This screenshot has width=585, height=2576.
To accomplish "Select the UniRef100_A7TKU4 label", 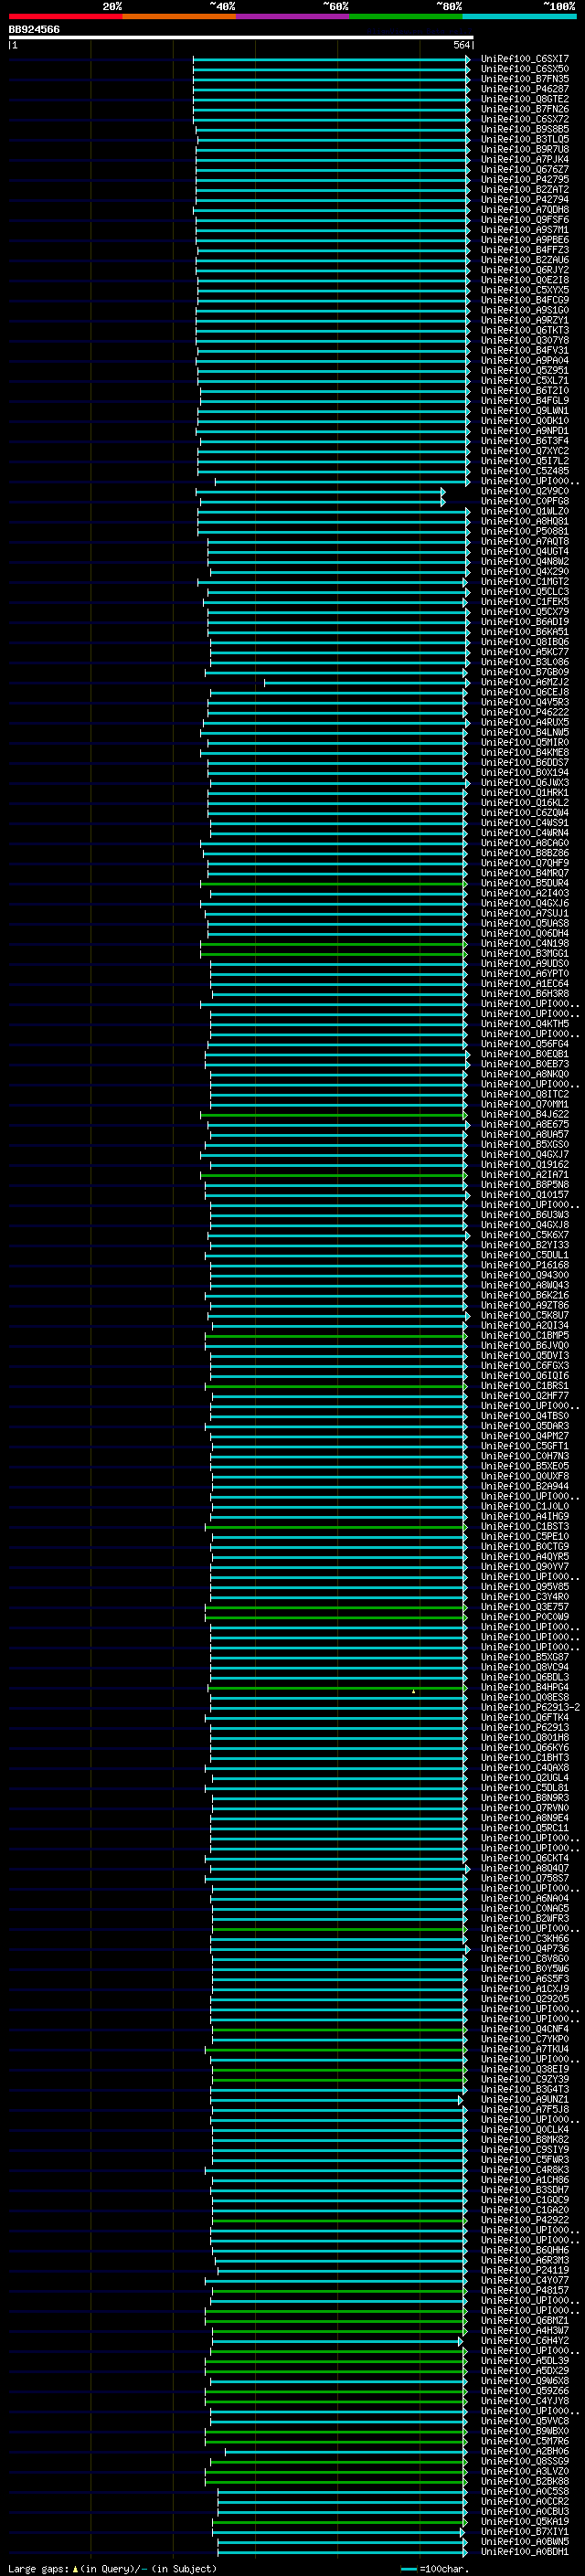I will 525,2049.
